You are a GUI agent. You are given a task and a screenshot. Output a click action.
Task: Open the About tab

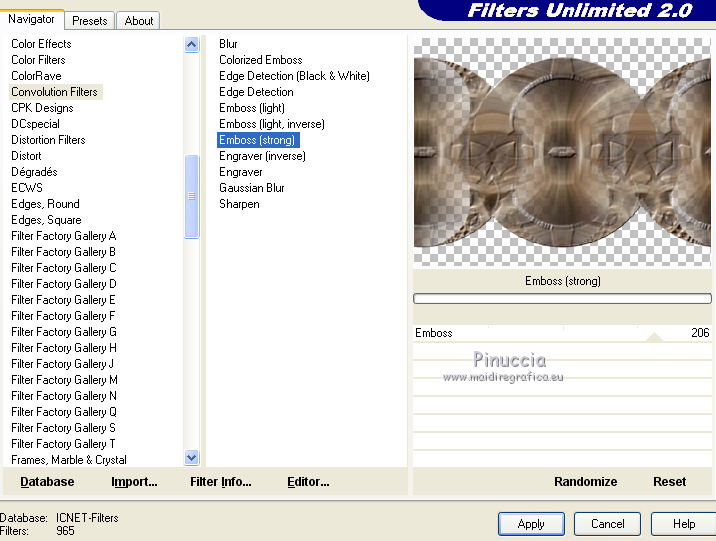pos(138,21)
